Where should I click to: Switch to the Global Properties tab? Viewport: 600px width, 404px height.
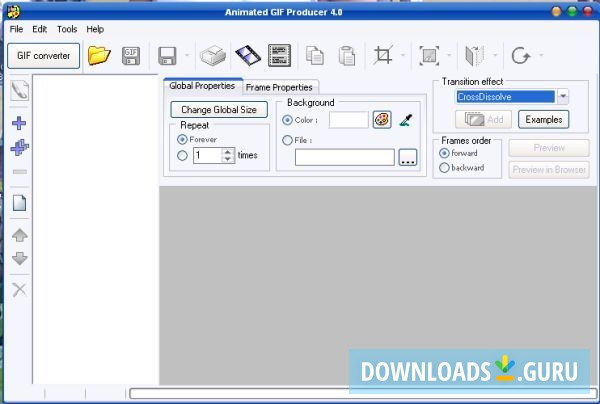tap(202, 86)
